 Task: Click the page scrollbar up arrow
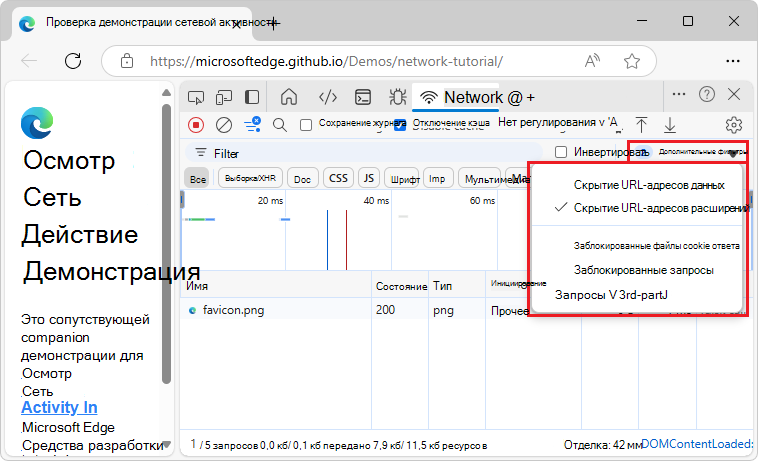pos(166,93)
